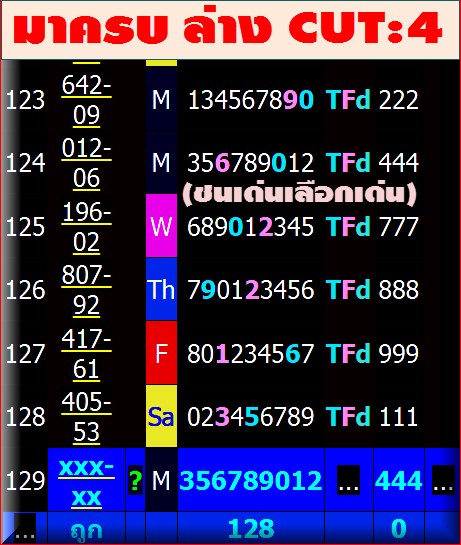Viewport: 461px width, 545px height.
Task: Click TFd 999 in row 127
Action: point(372,353)
